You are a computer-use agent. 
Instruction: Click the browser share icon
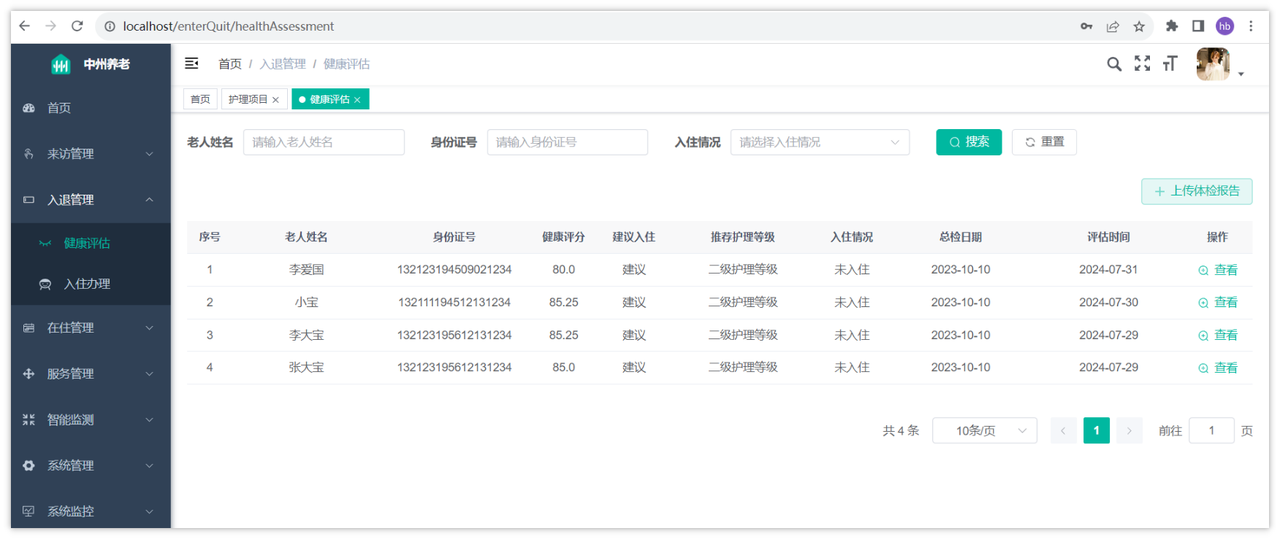[1113, 26]
